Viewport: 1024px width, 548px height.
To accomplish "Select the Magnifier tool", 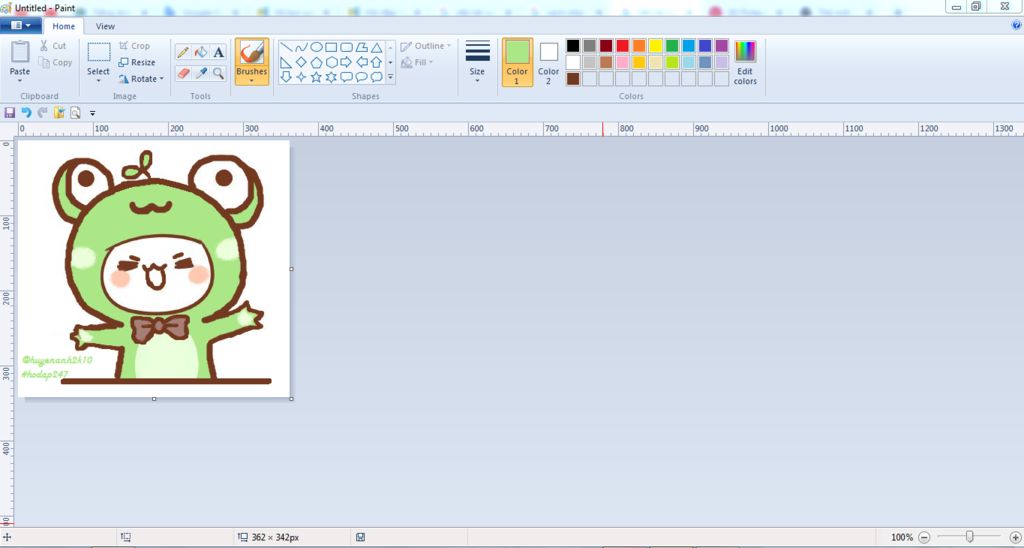I will (x=219, y=73).
